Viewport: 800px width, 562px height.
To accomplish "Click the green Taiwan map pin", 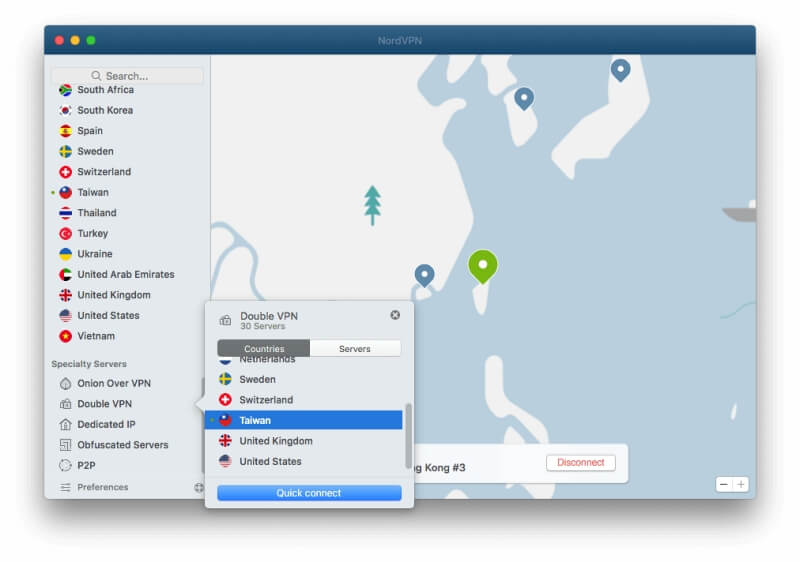I will (x=482, y=266).
